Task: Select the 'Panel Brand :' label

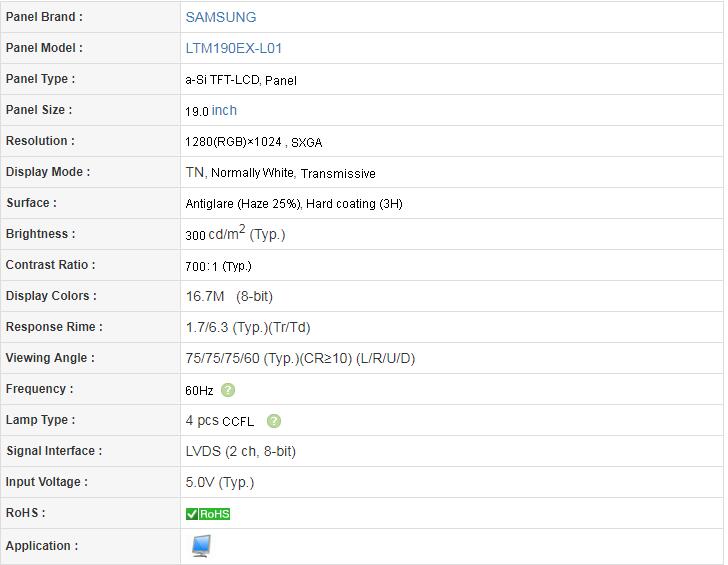Action: 44,17
